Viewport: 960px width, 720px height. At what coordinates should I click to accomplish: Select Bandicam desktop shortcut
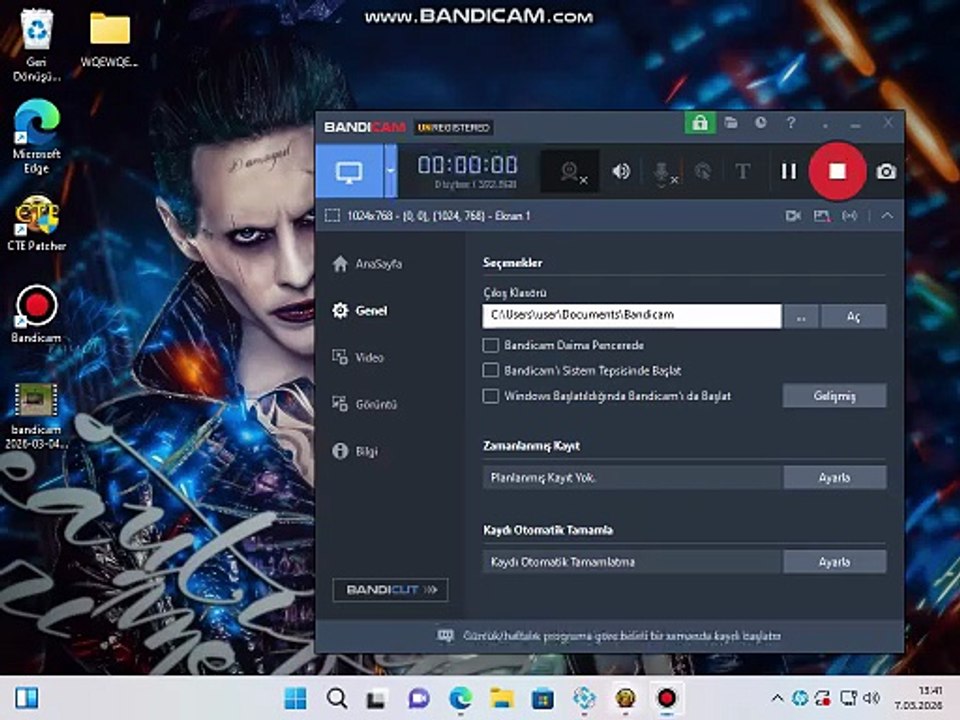37,315
